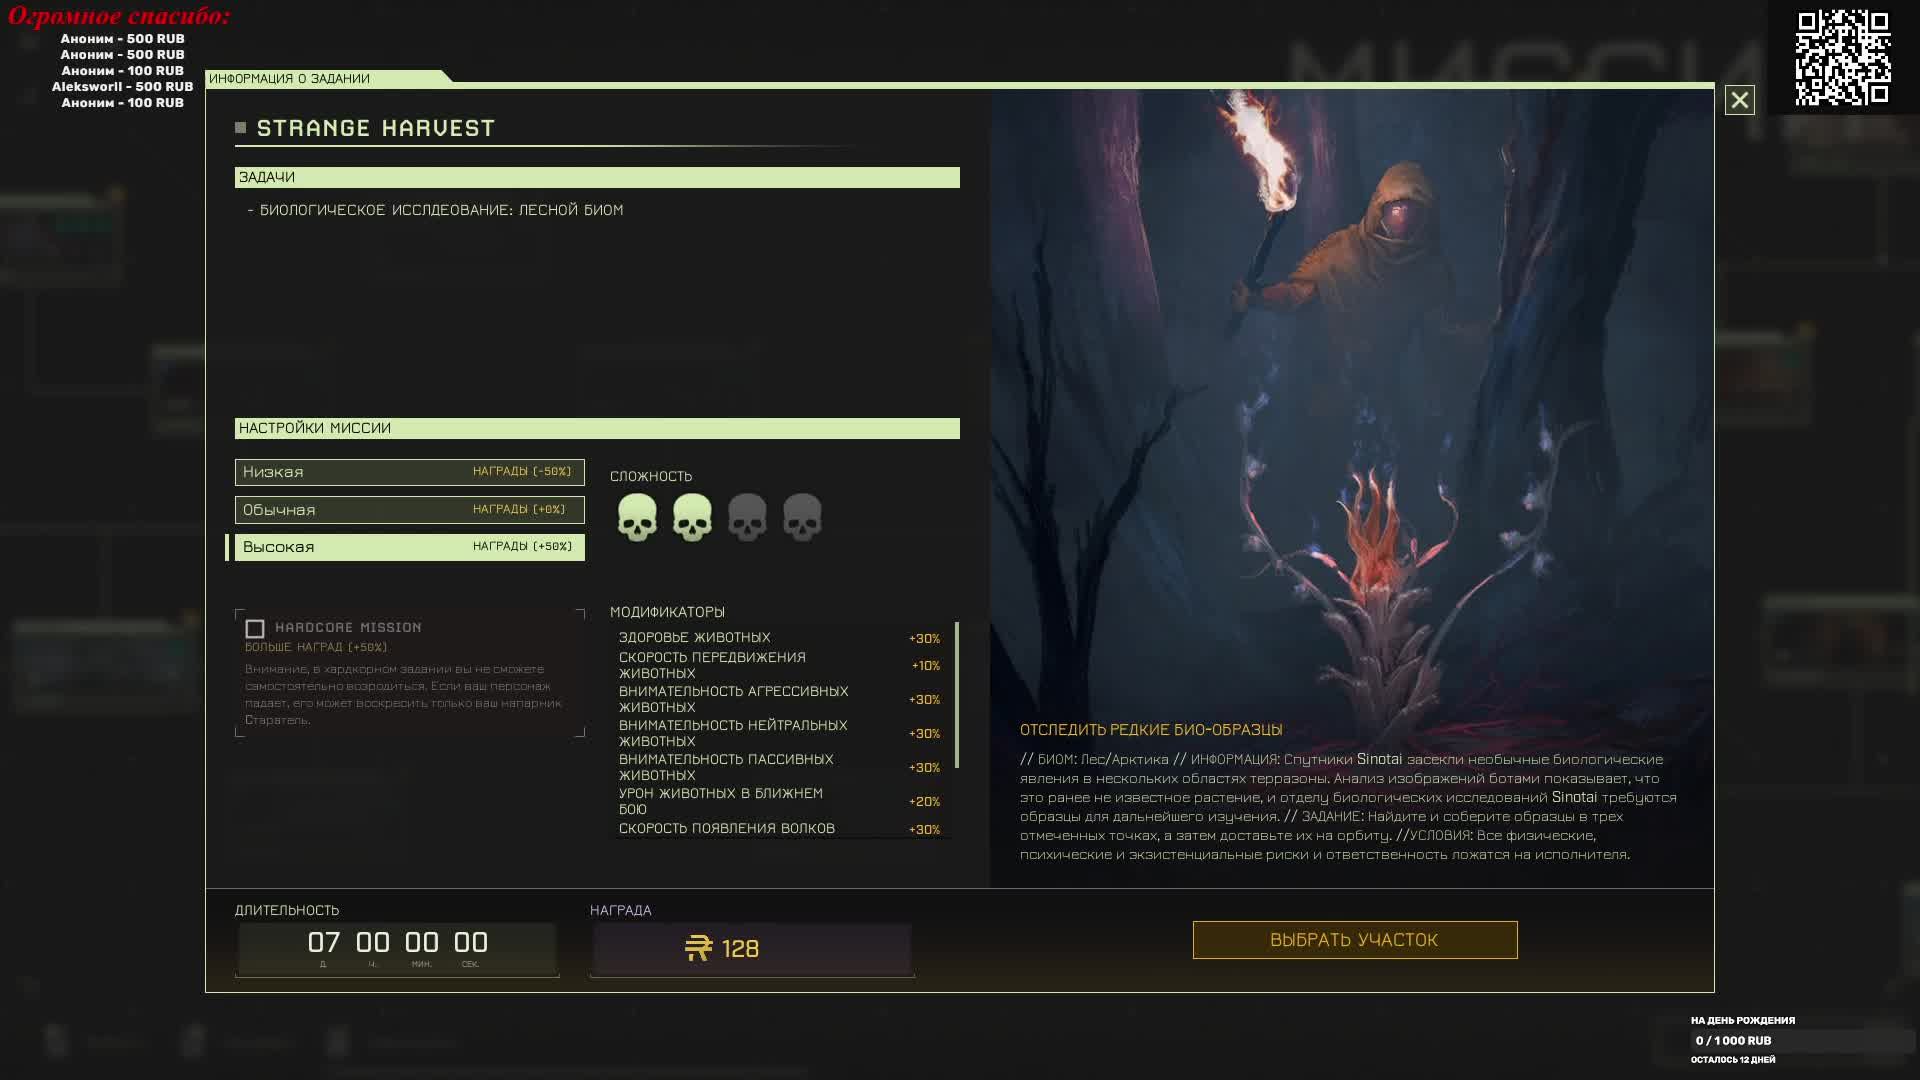Click the QR code in corner

pyautogui.click(x=1842, y=57)
